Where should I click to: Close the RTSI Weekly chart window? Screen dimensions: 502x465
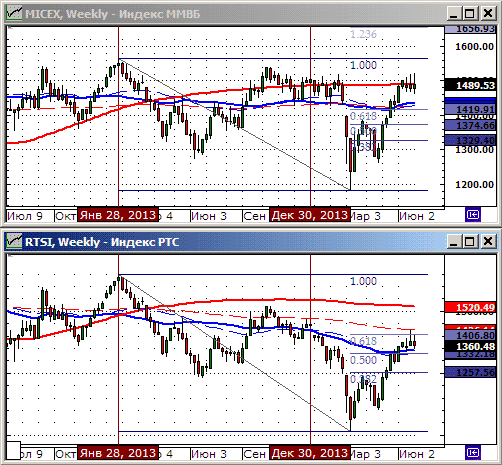[x=488, y=241]
